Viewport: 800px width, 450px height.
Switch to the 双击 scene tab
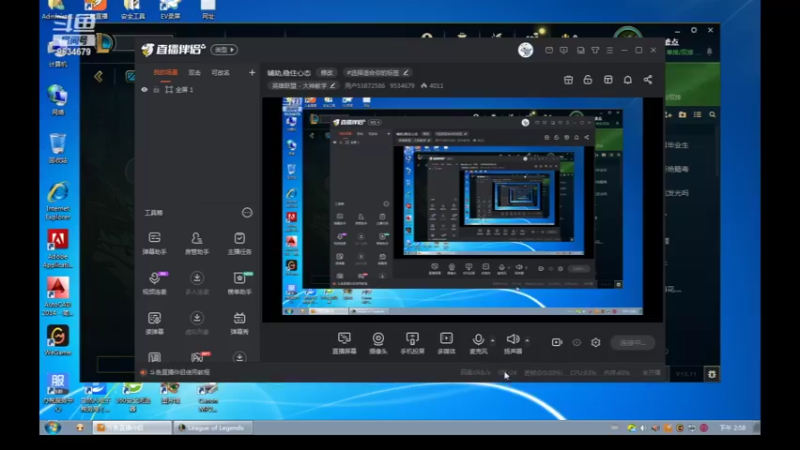pyautogui.click(x=194, y=73)
